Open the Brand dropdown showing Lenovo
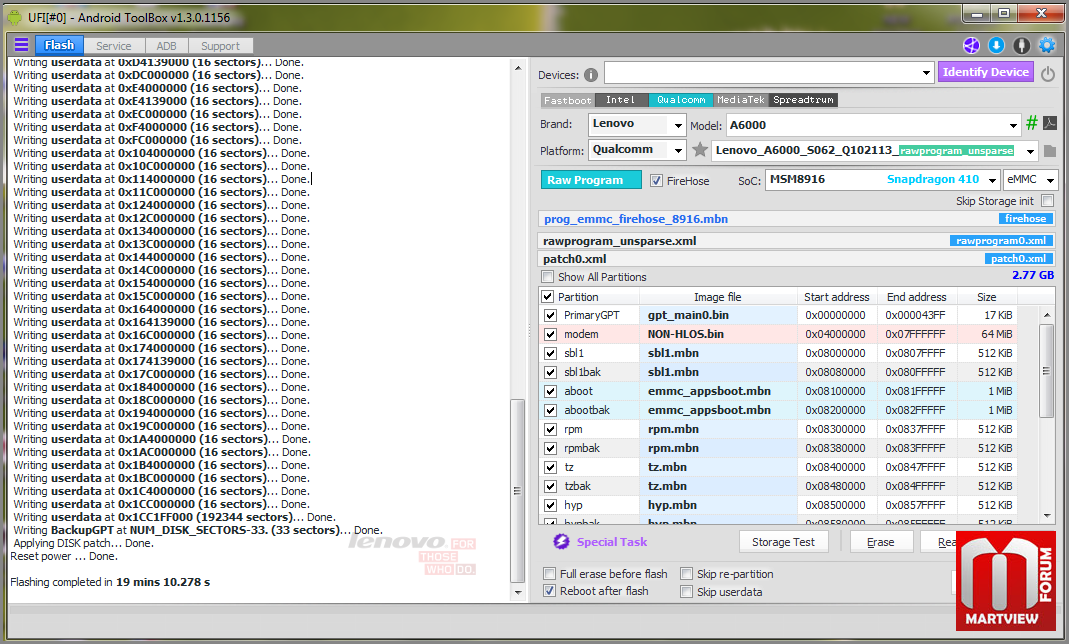 678,125
